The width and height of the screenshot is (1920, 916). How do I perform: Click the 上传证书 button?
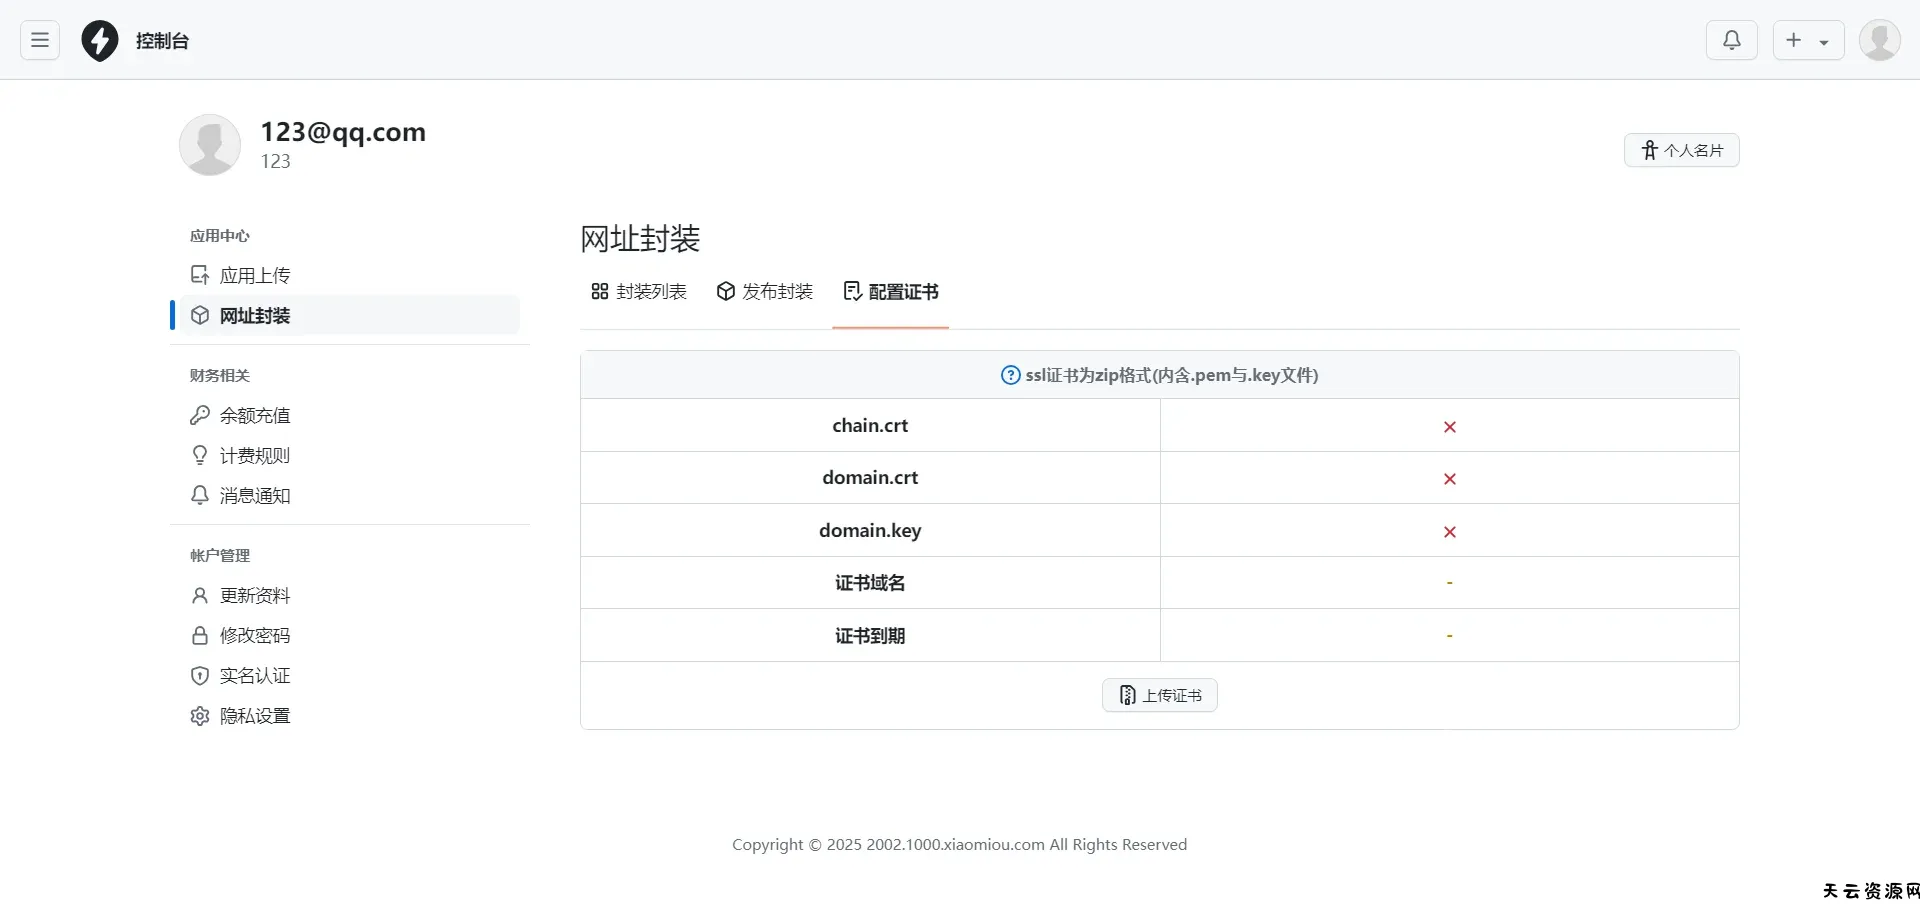point(1160,695)
